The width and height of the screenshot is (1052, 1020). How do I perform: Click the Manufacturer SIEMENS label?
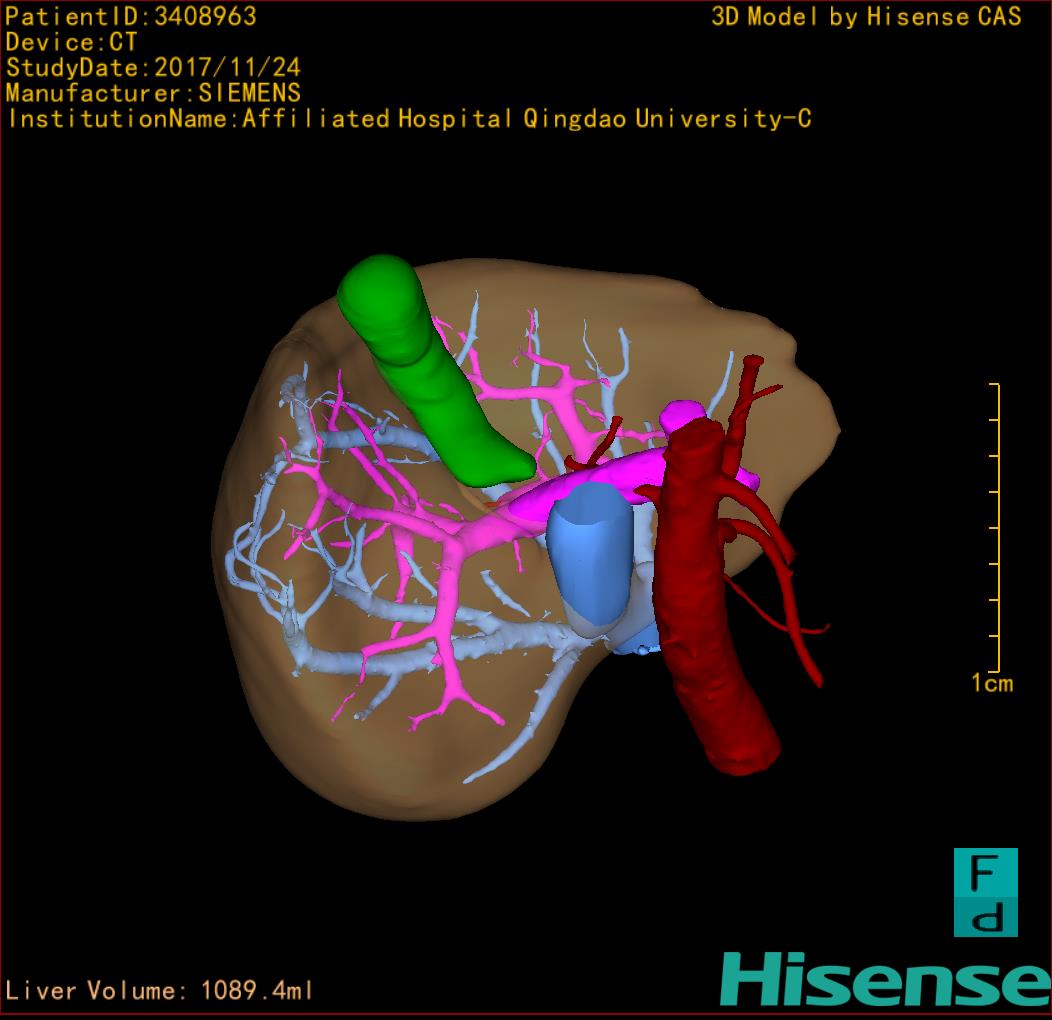coord(153,93)
